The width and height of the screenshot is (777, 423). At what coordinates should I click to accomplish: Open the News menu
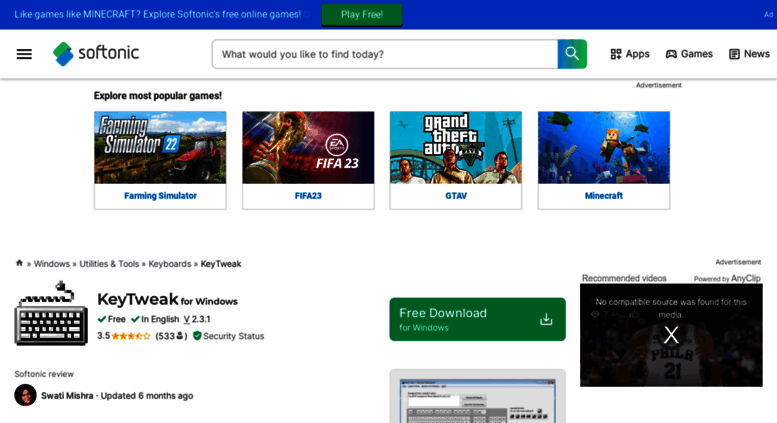749,54
